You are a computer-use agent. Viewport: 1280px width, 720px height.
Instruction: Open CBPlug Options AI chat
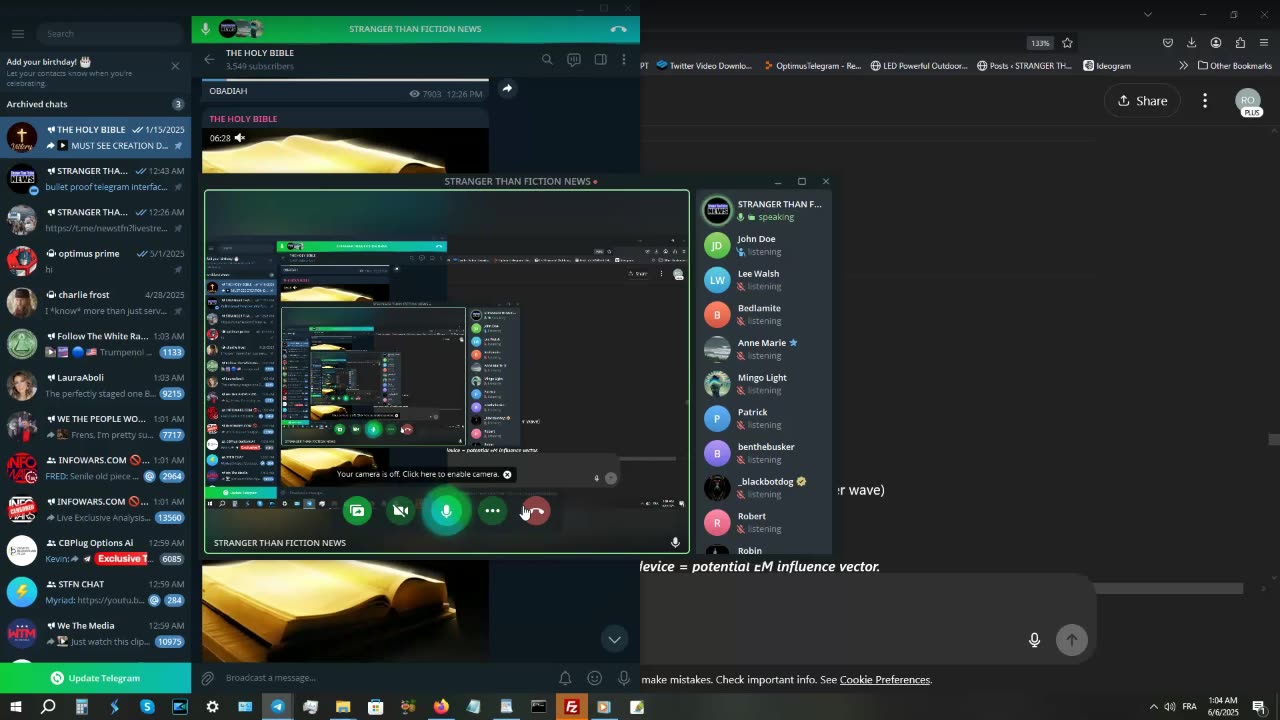pos(95,550)
